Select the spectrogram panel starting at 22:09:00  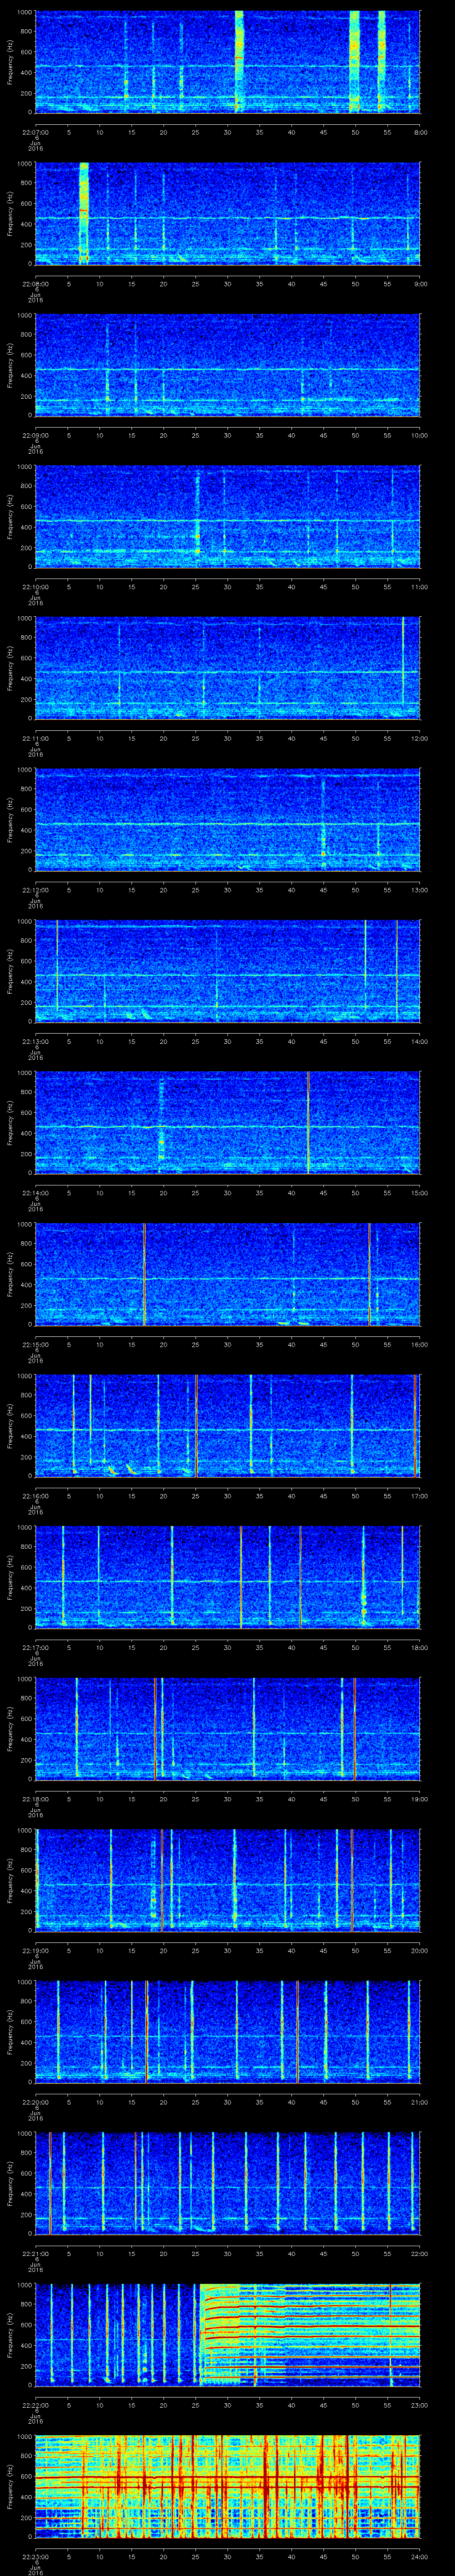point(227,365)
